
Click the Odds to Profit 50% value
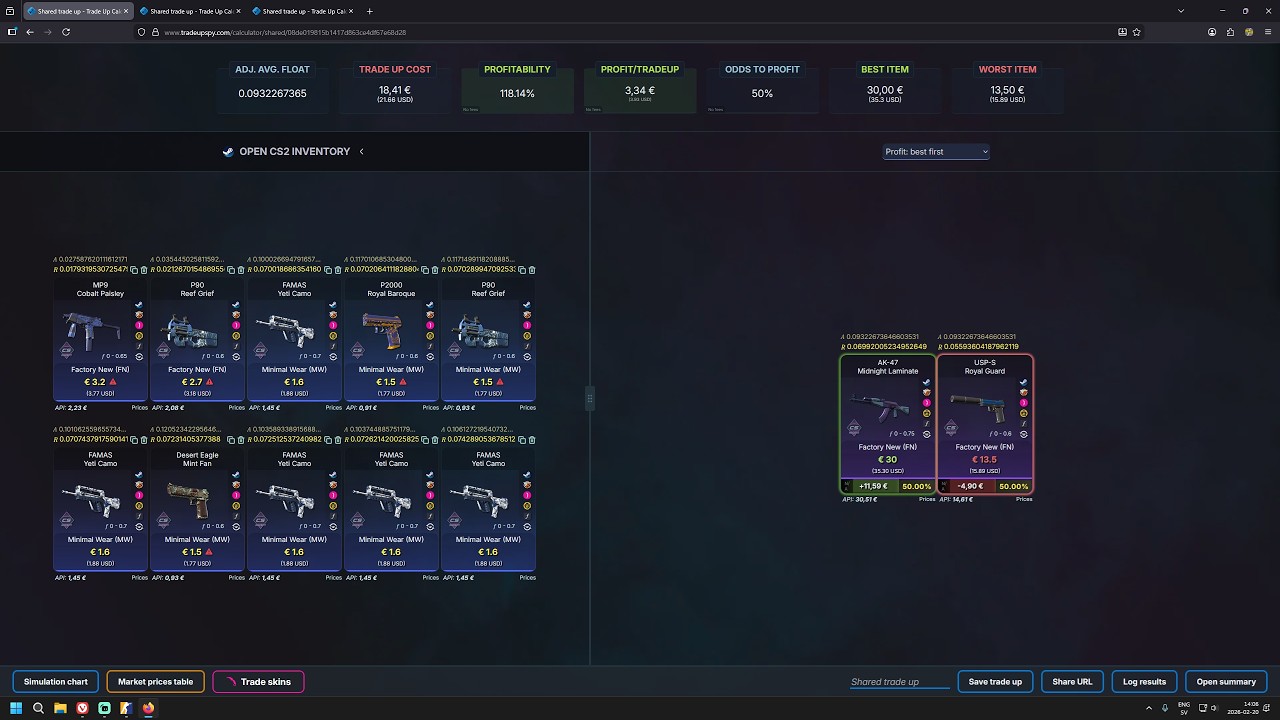pos(762,93)
